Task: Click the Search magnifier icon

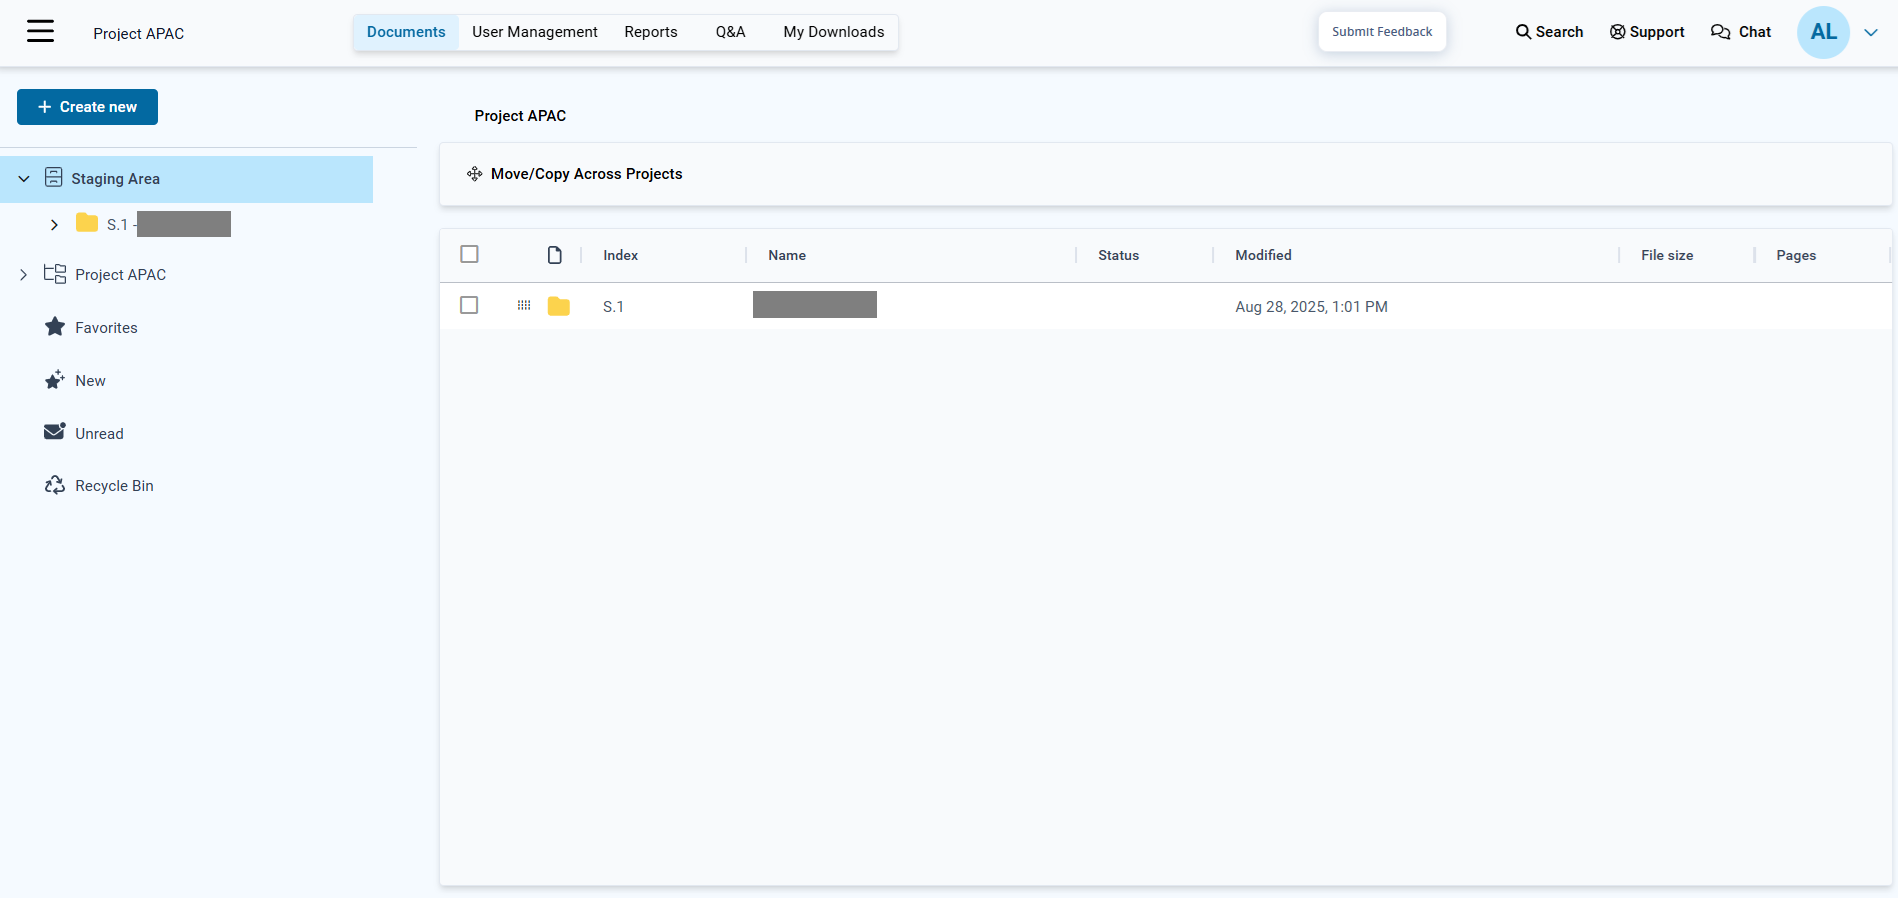Action: pos(1523,32)
